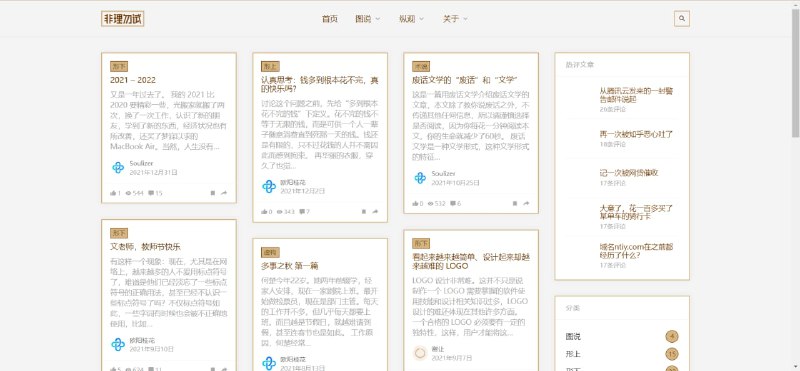Click Soulizer author name on 2021 – 2022 card
This screenshot has width=800, height=371.
click(141, 163)
